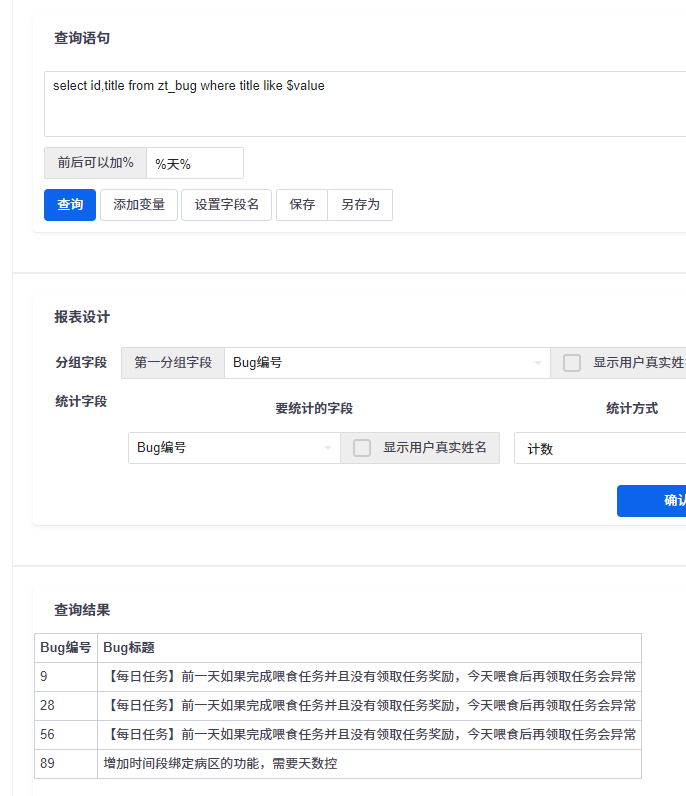
Task: Save the query with 保存
Action: click(302, 205)
